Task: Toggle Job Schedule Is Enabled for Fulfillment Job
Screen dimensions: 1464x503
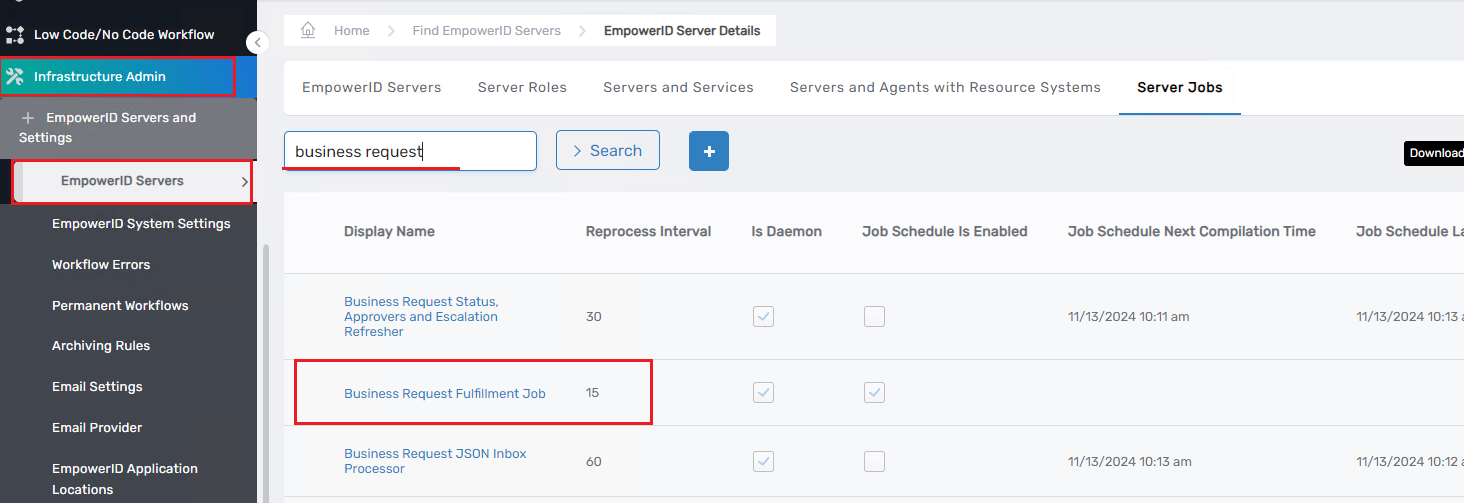Action: [x=874, y=393]
